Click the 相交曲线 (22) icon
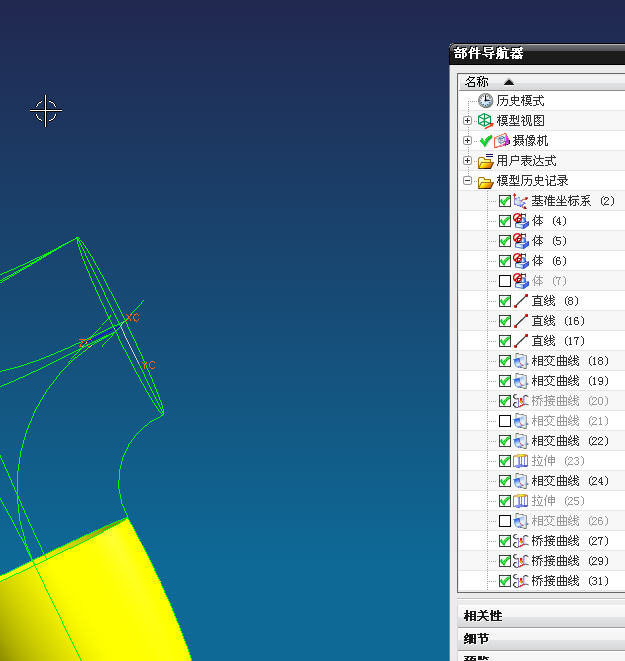The height and width of the screenshot is (661, 625). pyautogui.click(x=520, y=441)
